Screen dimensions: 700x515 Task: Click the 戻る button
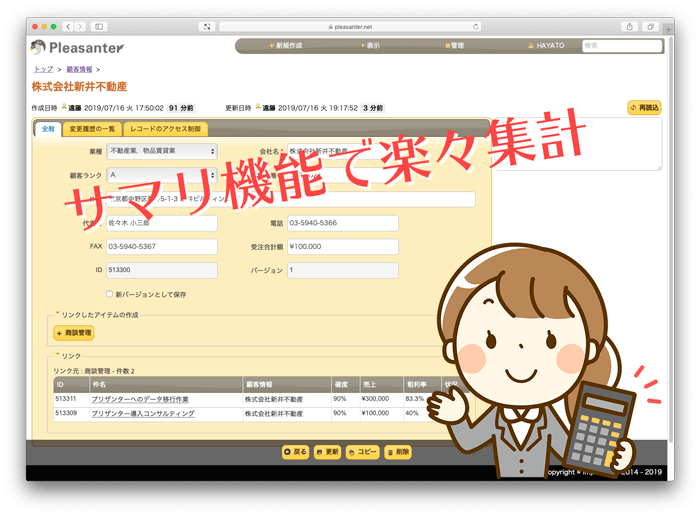click(296, 452)
